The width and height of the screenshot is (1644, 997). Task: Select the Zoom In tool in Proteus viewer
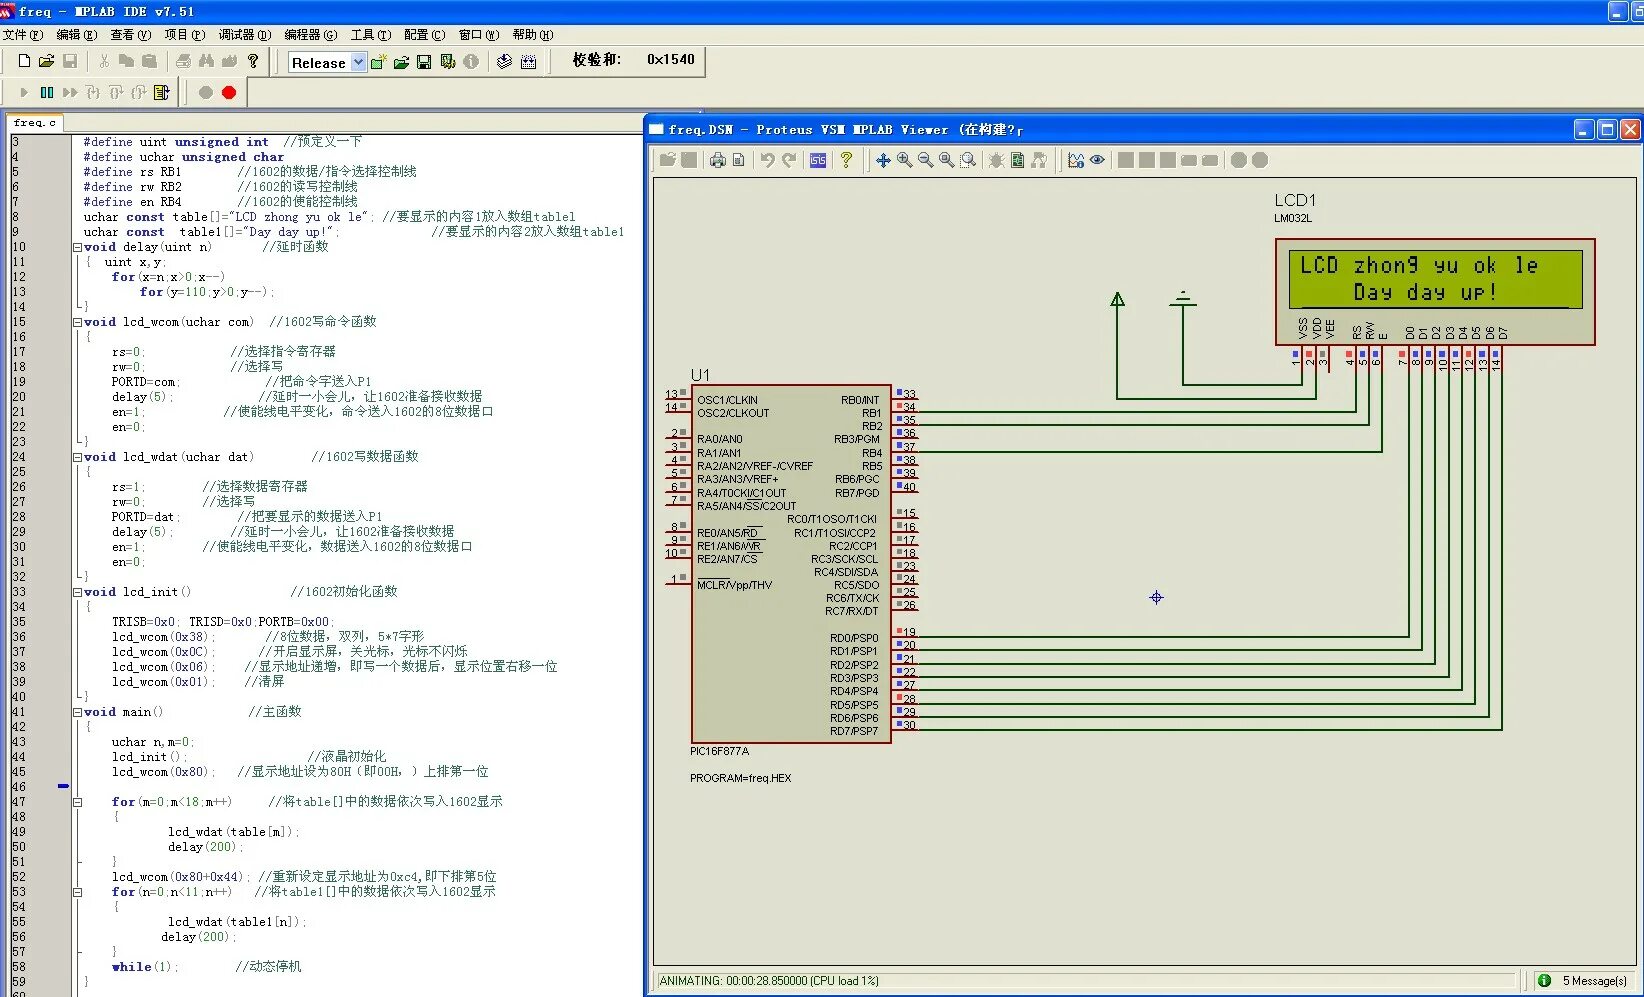click(904, 160)
